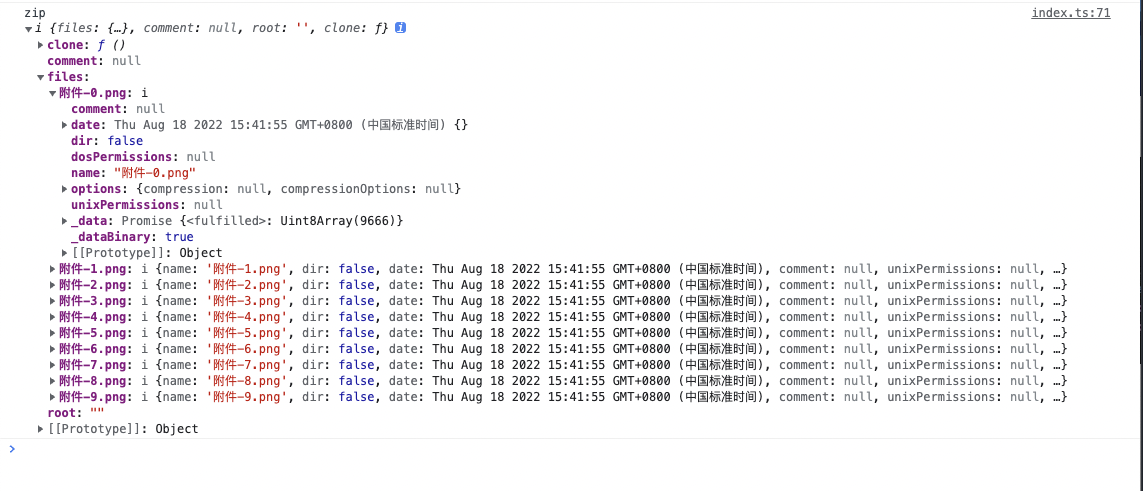Collapse the 附件-0.png entry

point(52,93)
